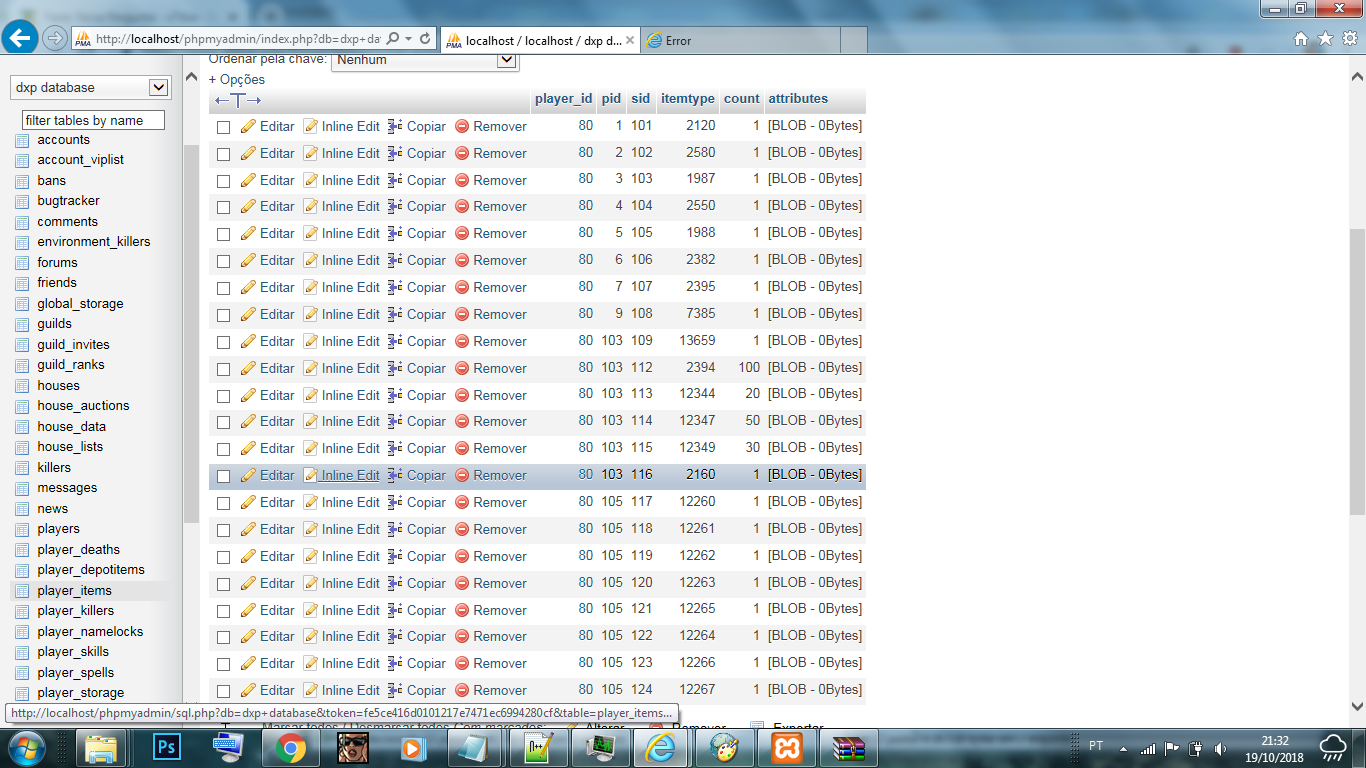This screenshot has width=1366, height=768.
Task: Switch to the Error browser tab
Action: (x=678, y=41)
